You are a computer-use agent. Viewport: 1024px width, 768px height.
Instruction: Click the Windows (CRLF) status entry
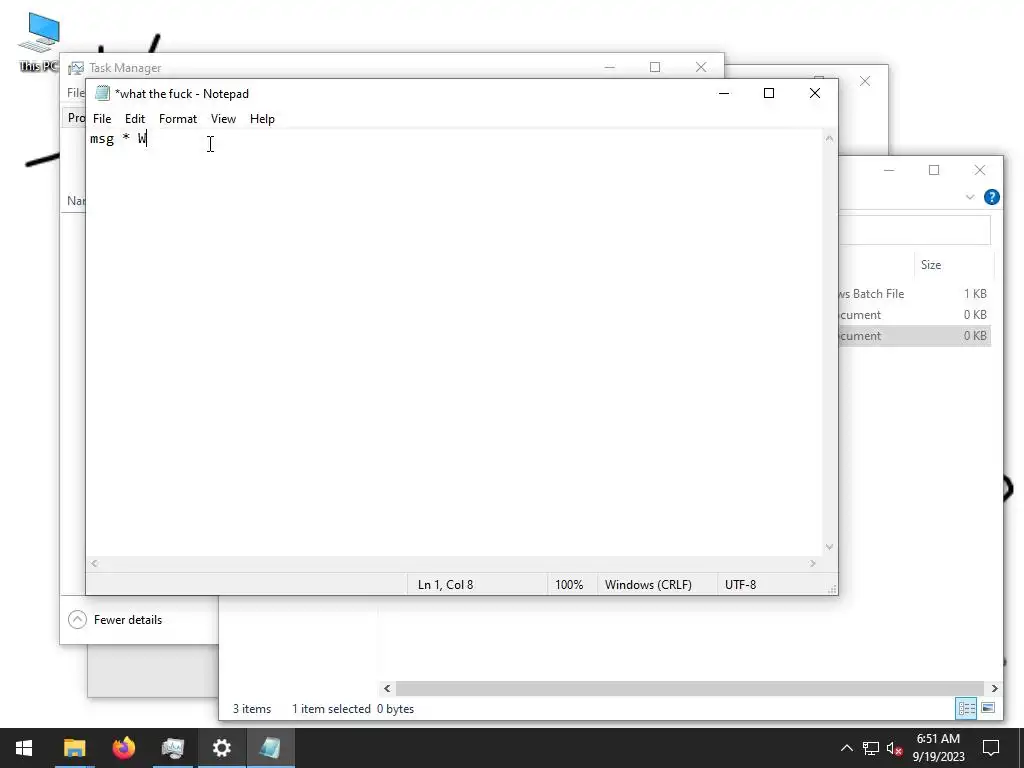click(x=648, y=584)
